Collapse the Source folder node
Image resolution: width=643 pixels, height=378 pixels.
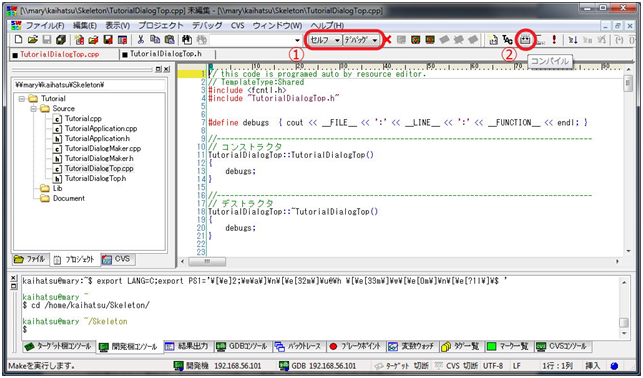click(x=34, y=109)
